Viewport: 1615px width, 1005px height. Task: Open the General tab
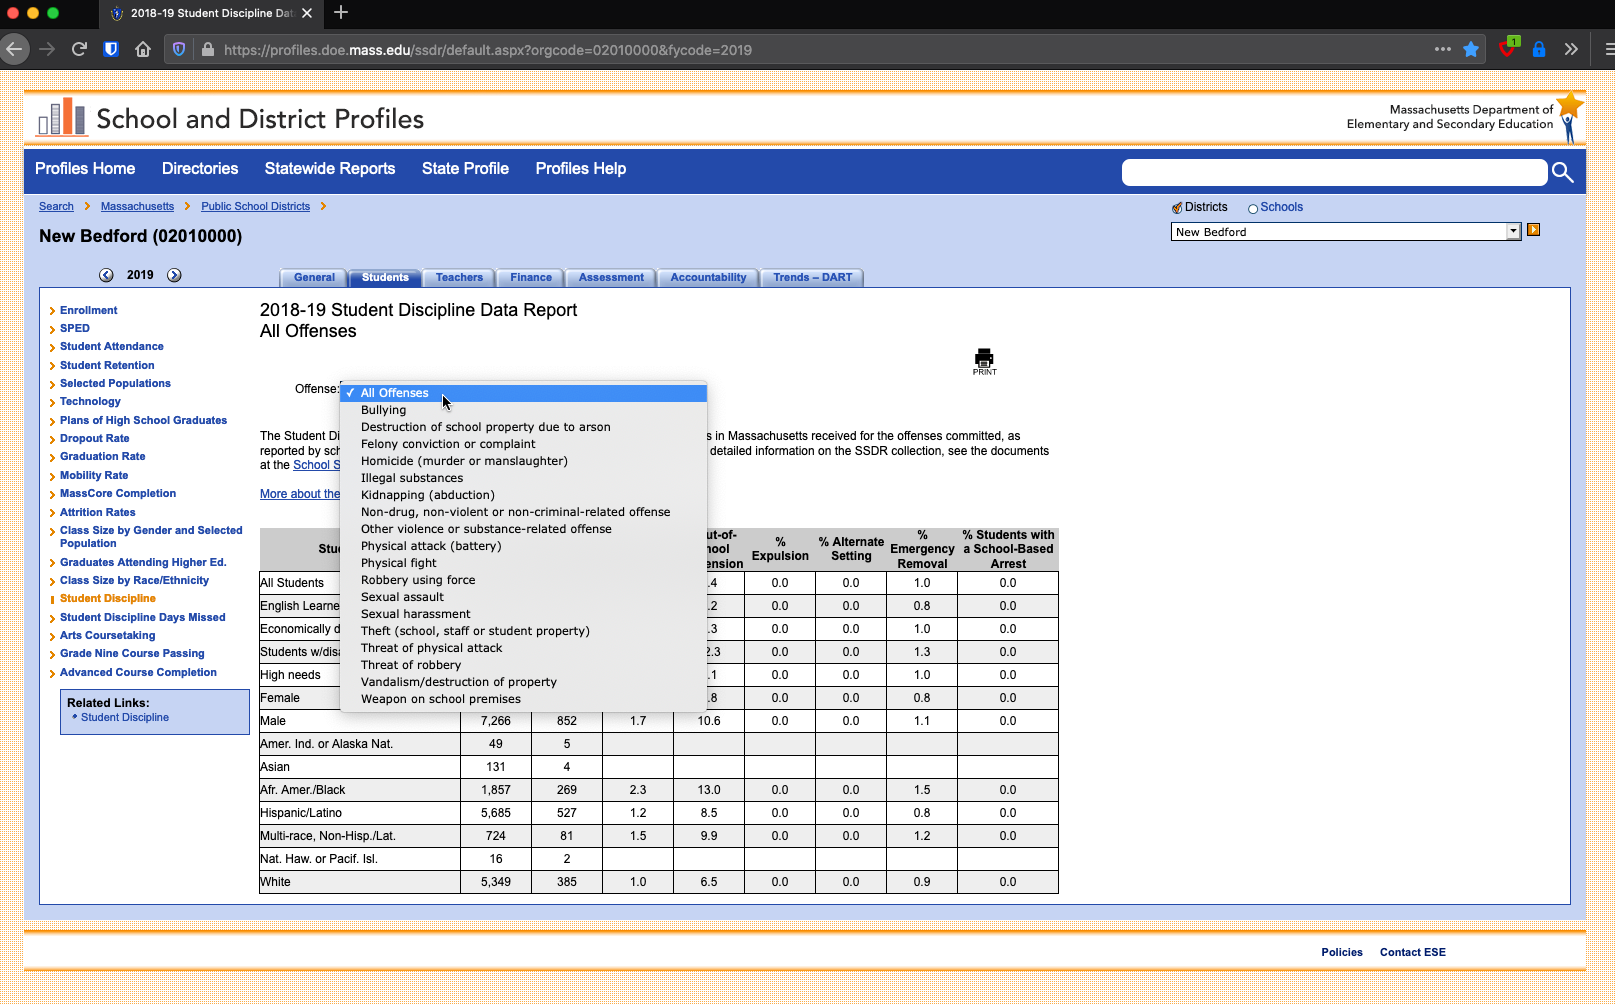point(314,278)
